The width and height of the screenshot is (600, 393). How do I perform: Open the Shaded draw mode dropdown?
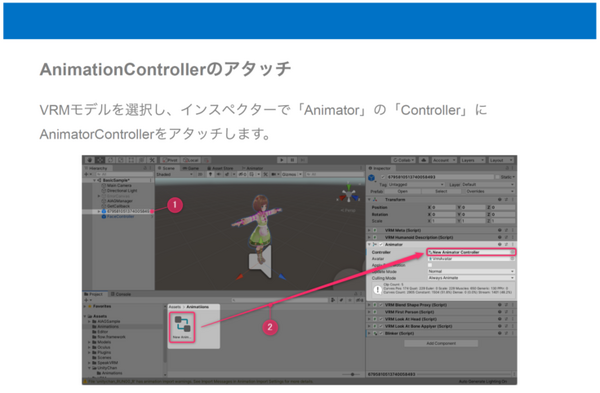[x=174, y=174]
